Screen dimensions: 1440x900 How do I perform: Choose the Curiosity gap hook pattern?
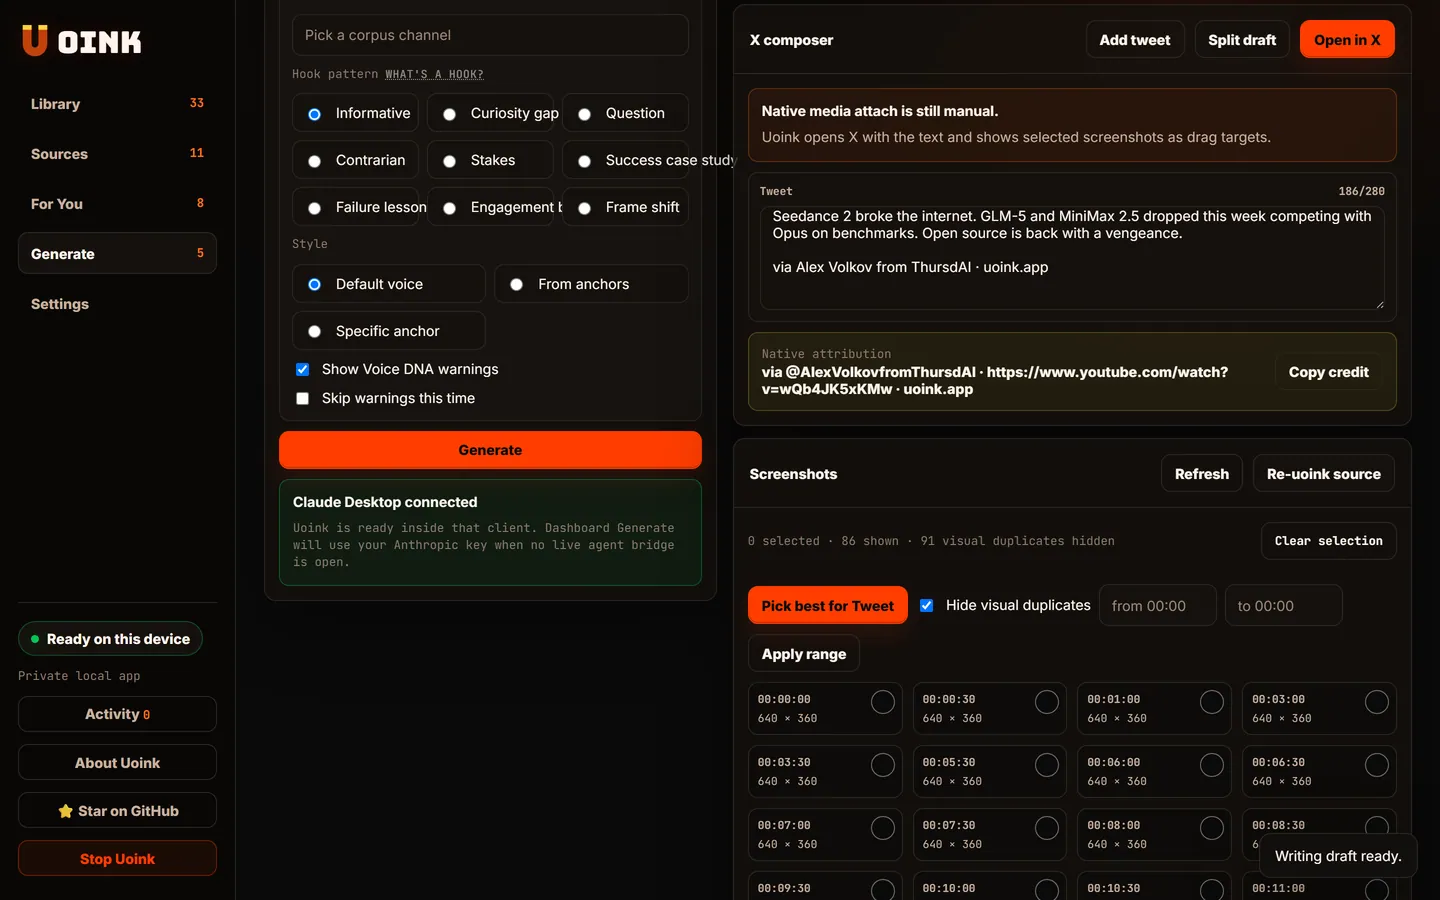[x=490, y=113]
